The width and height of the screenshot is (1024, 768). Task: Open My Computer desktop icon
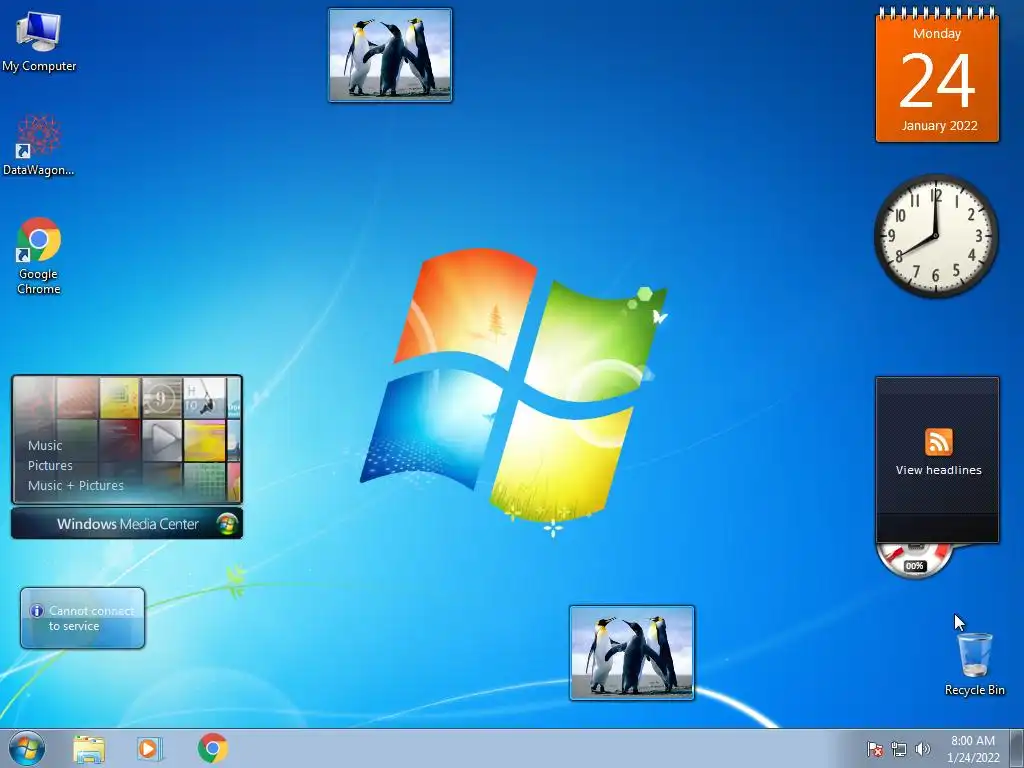tap(39, 42)
